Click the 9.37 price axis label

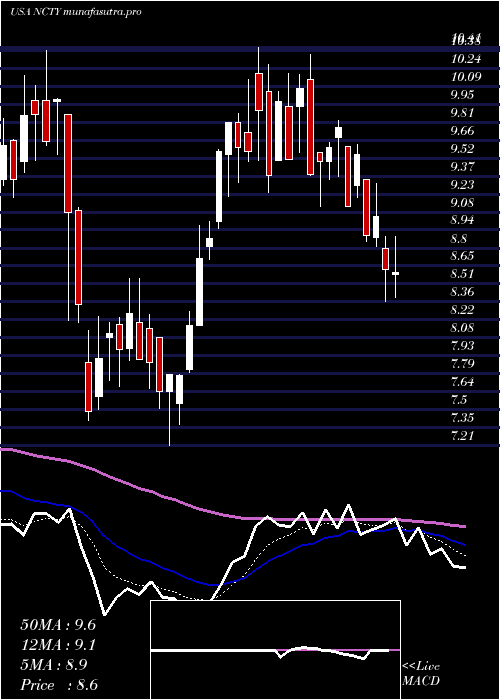(462, 167)
